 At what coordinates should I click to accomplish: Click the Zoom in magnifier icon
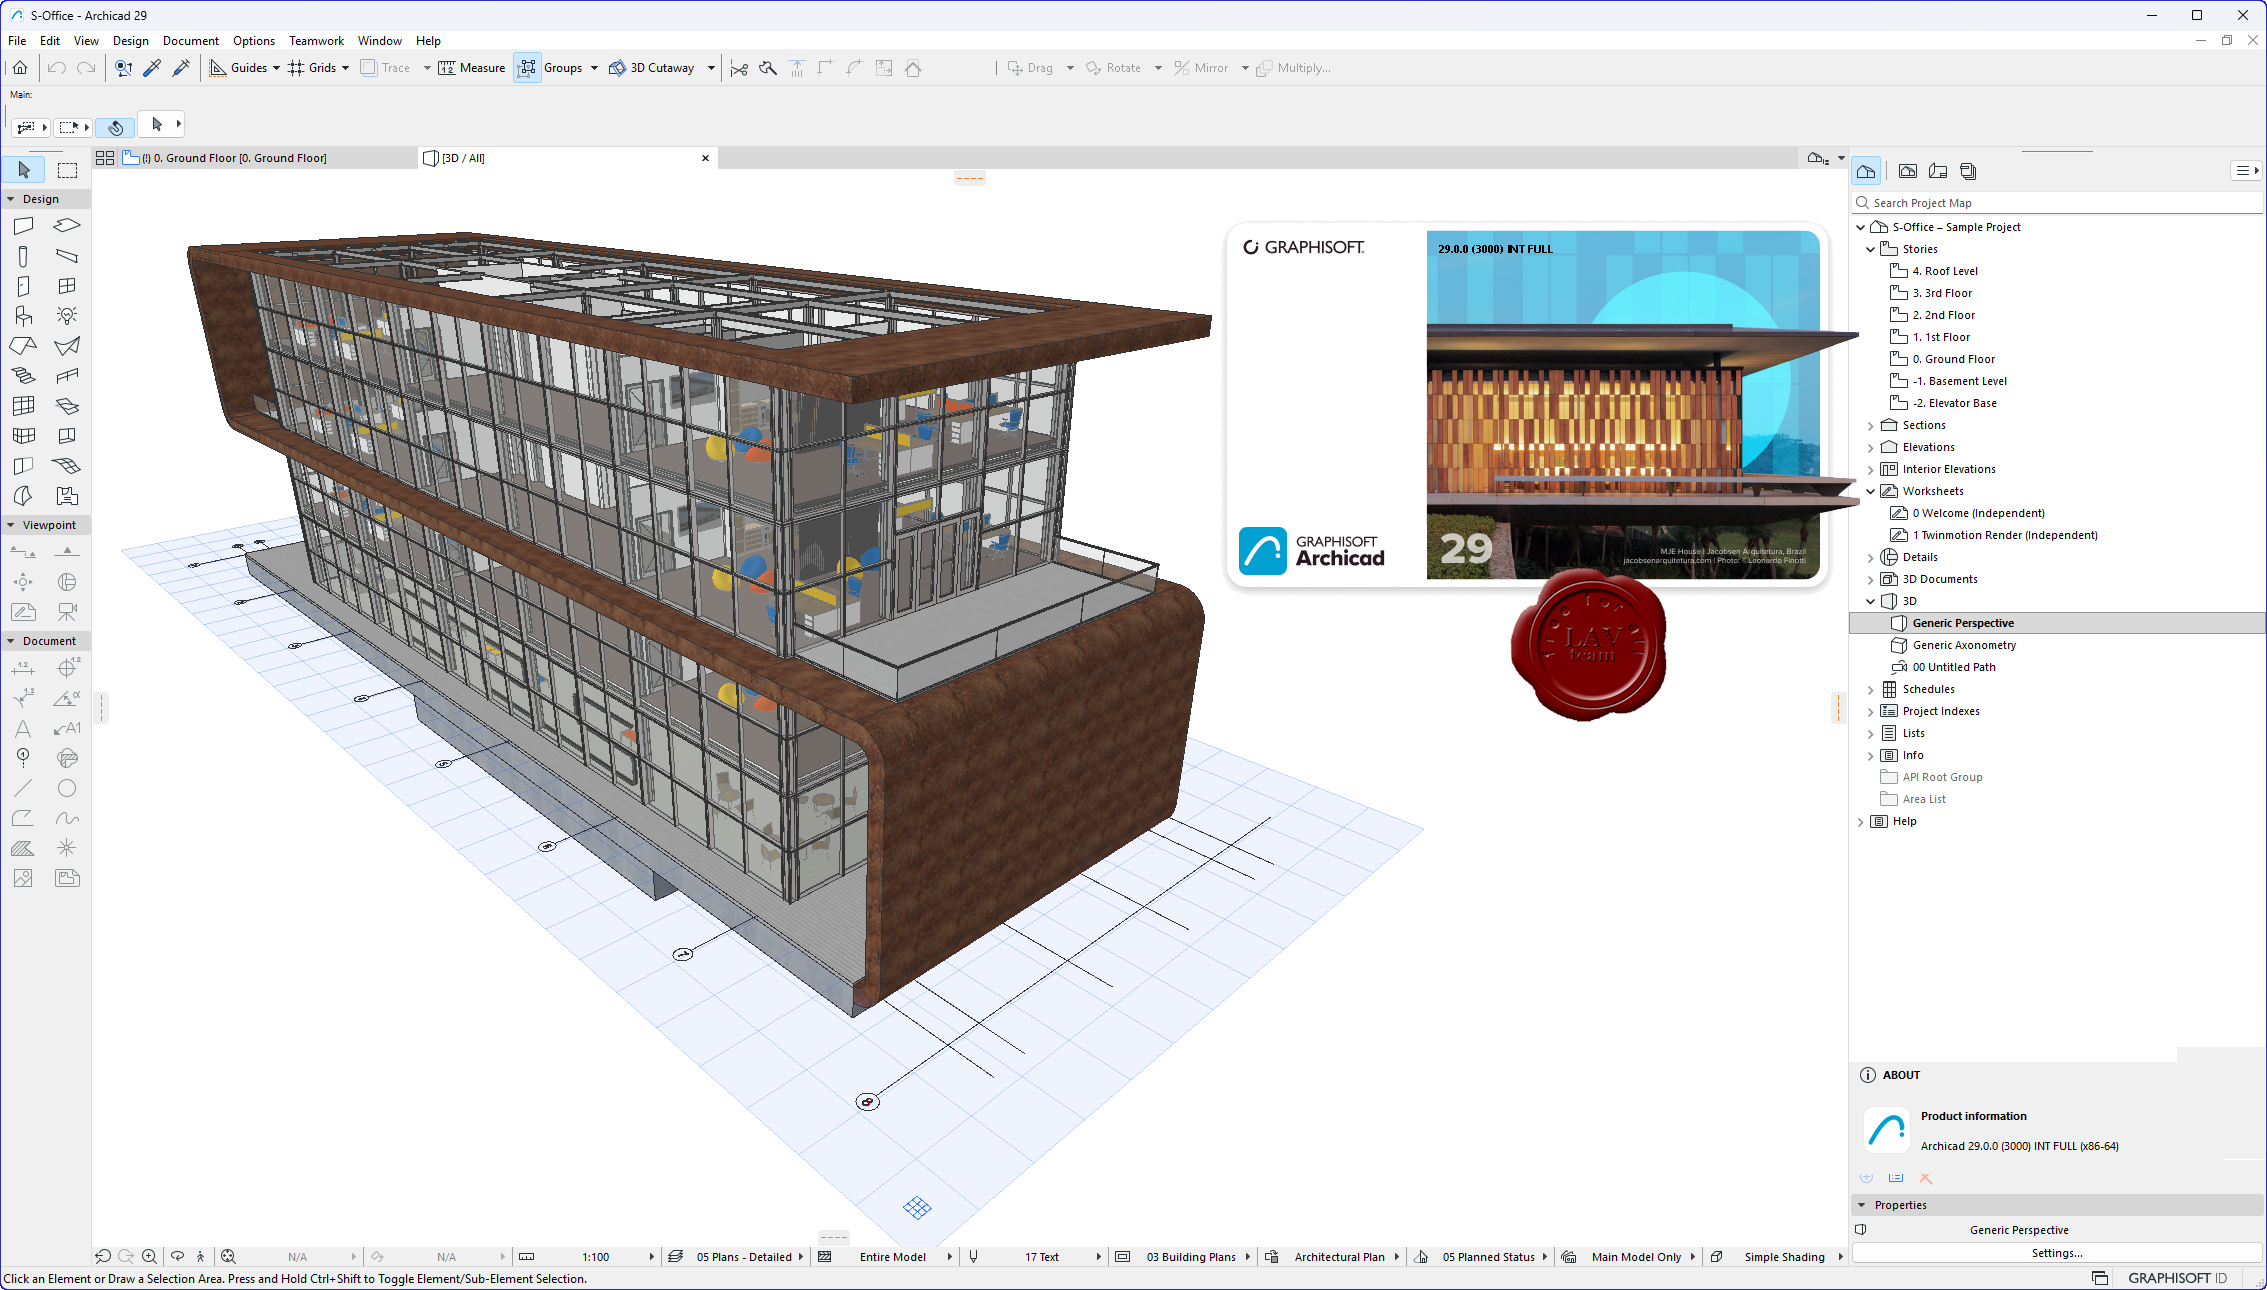pos(149,1257)
